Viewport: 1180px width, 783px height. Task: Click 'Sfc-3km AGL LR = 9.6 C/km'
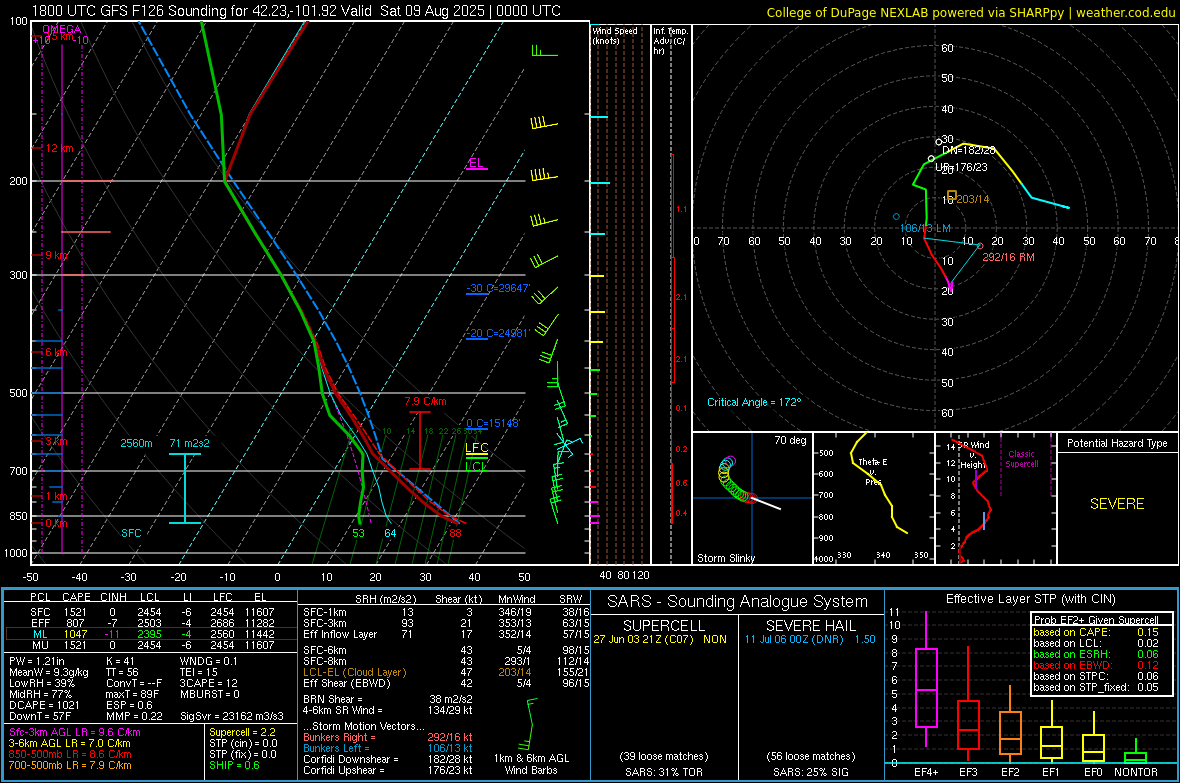[75, 732]
